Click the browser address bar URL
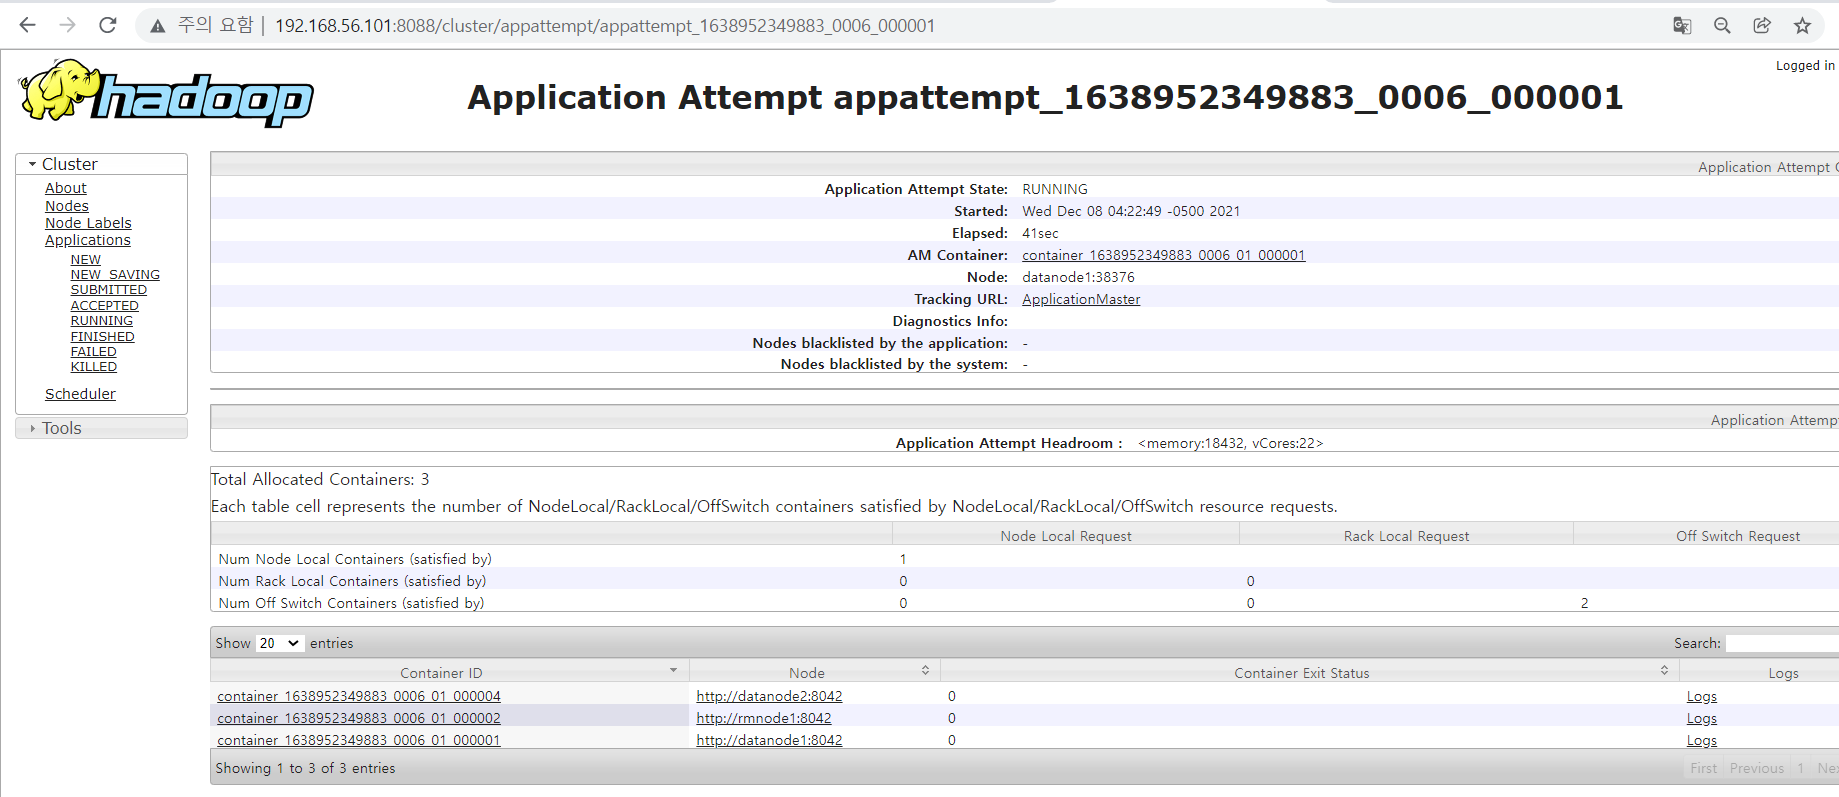Screen dimensions: 1839x797 pos(605,26)
